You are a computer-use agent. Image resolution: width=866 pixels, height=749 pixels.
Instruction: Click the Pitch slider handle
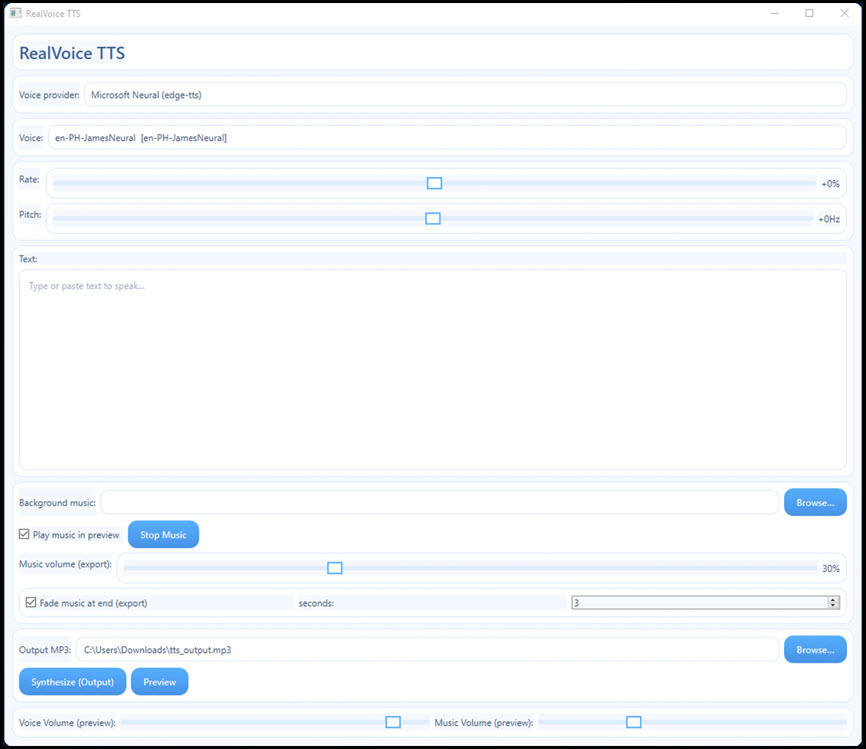(433, 219)
